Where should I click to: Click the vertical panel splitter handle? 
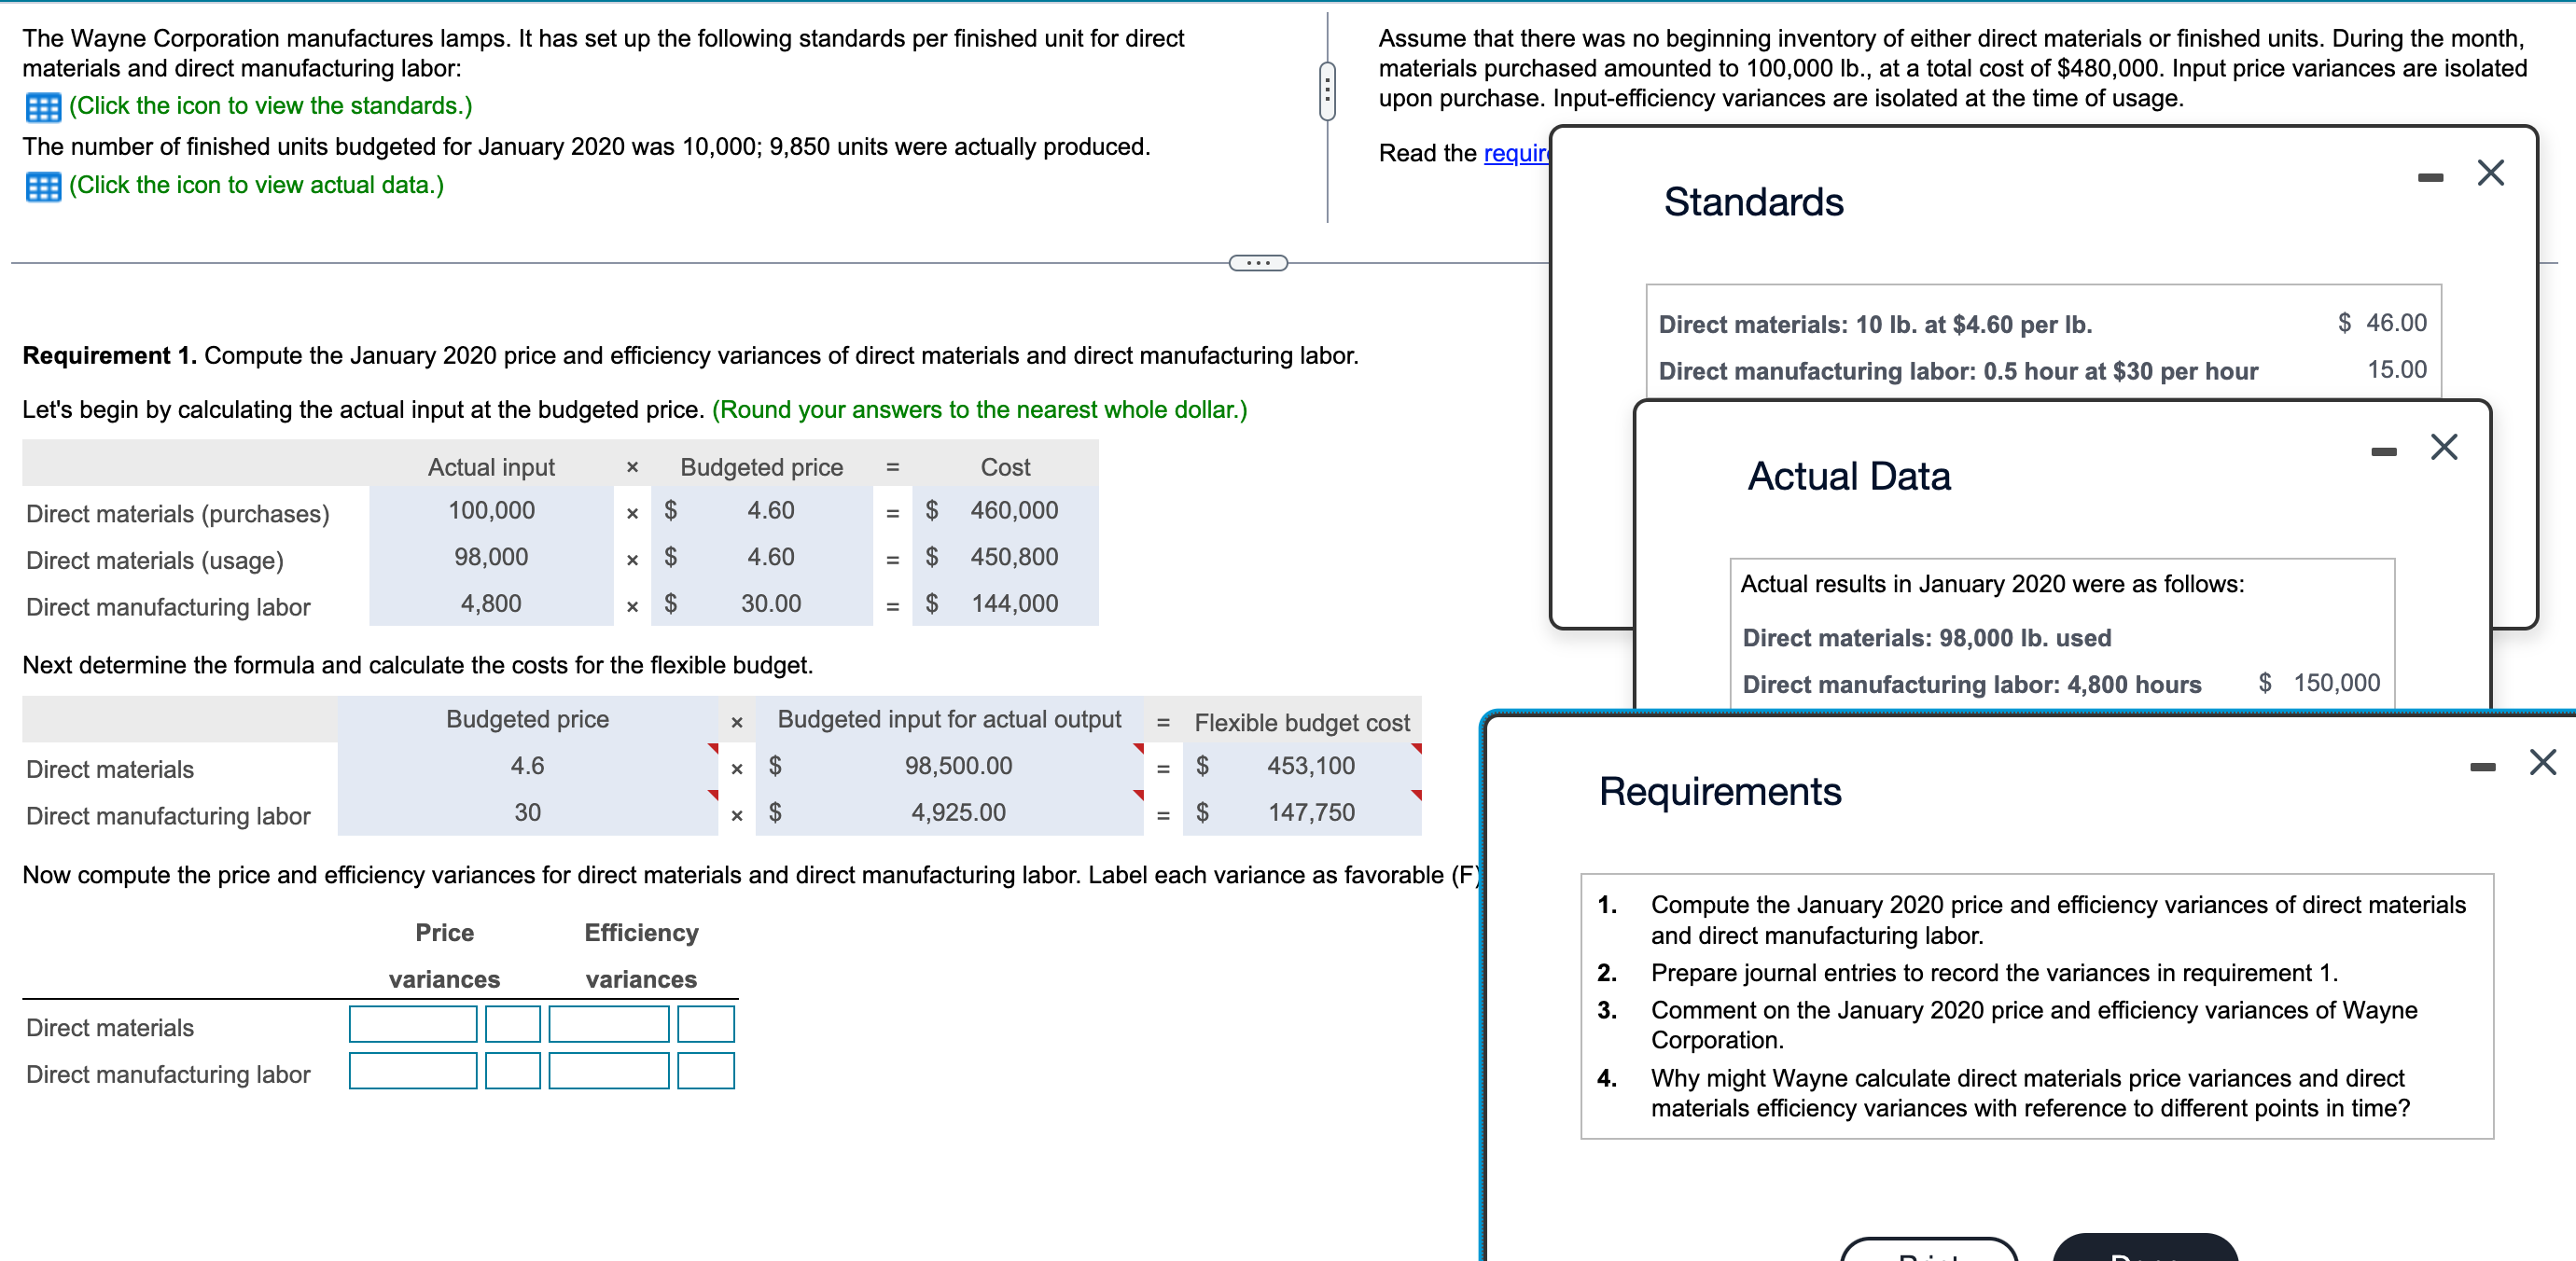(1327, 91)
